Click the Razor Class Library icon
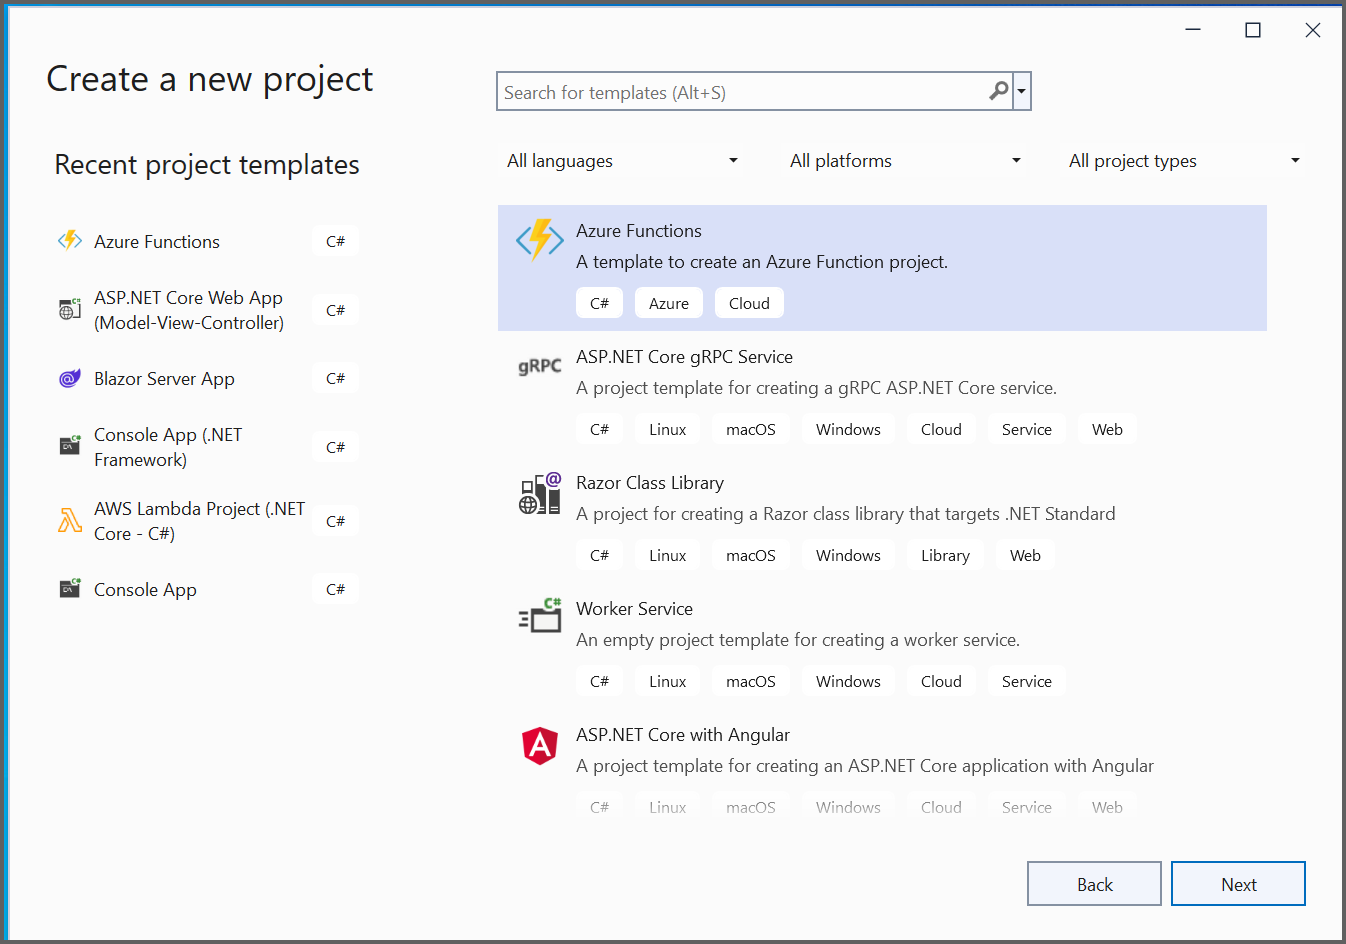This screenshot has height=944, width=1346. [539, 493]
